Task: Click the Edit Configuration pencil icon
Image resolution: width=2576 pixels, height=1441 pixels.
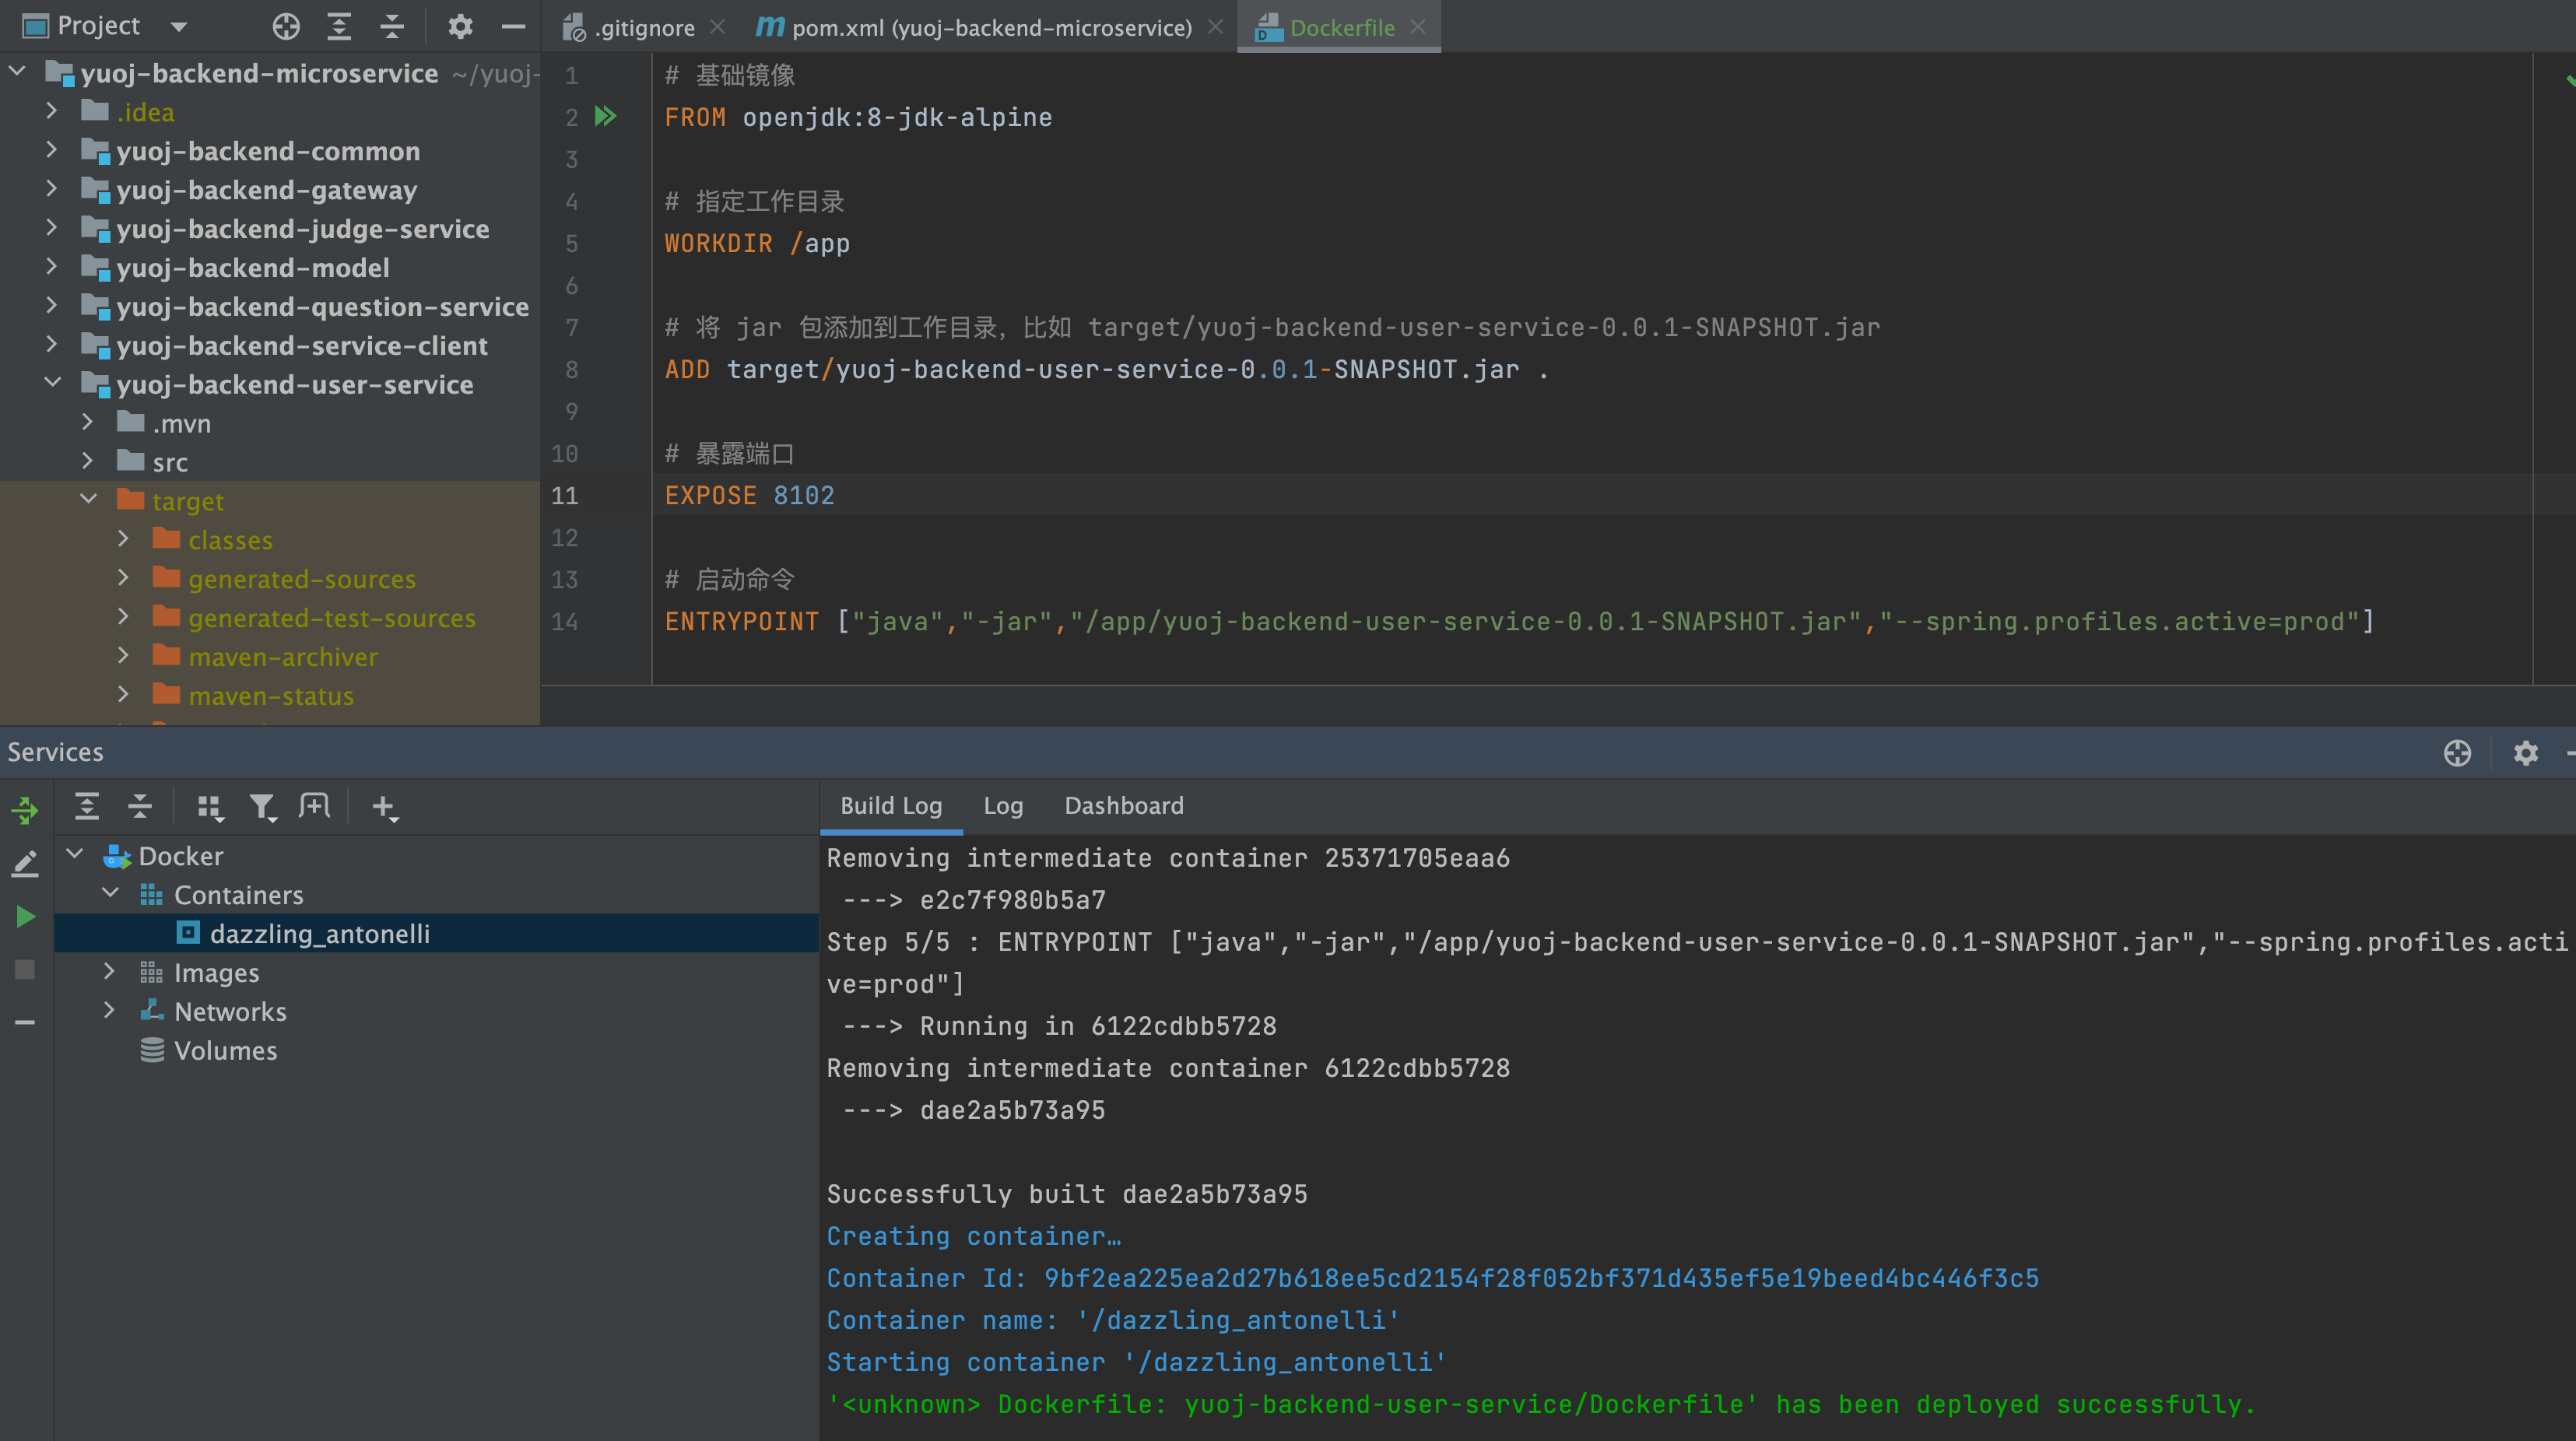Action: [x=25, y=863]
